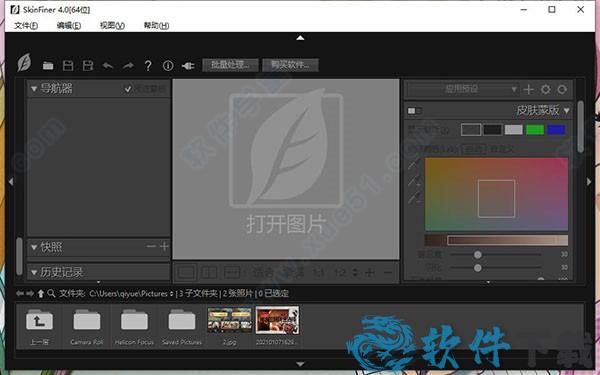Image resolution: width=600 pixels, height=375 pixels.
Task: Click the 购买软件 button
Action: [290, 65]
